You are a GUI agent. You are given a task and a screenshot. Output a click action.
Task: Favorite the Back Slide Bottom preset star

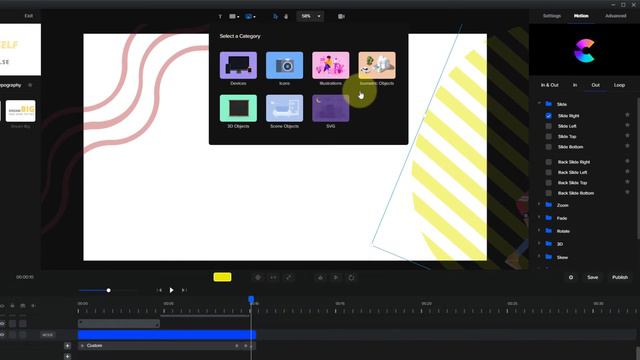(627, 192)
